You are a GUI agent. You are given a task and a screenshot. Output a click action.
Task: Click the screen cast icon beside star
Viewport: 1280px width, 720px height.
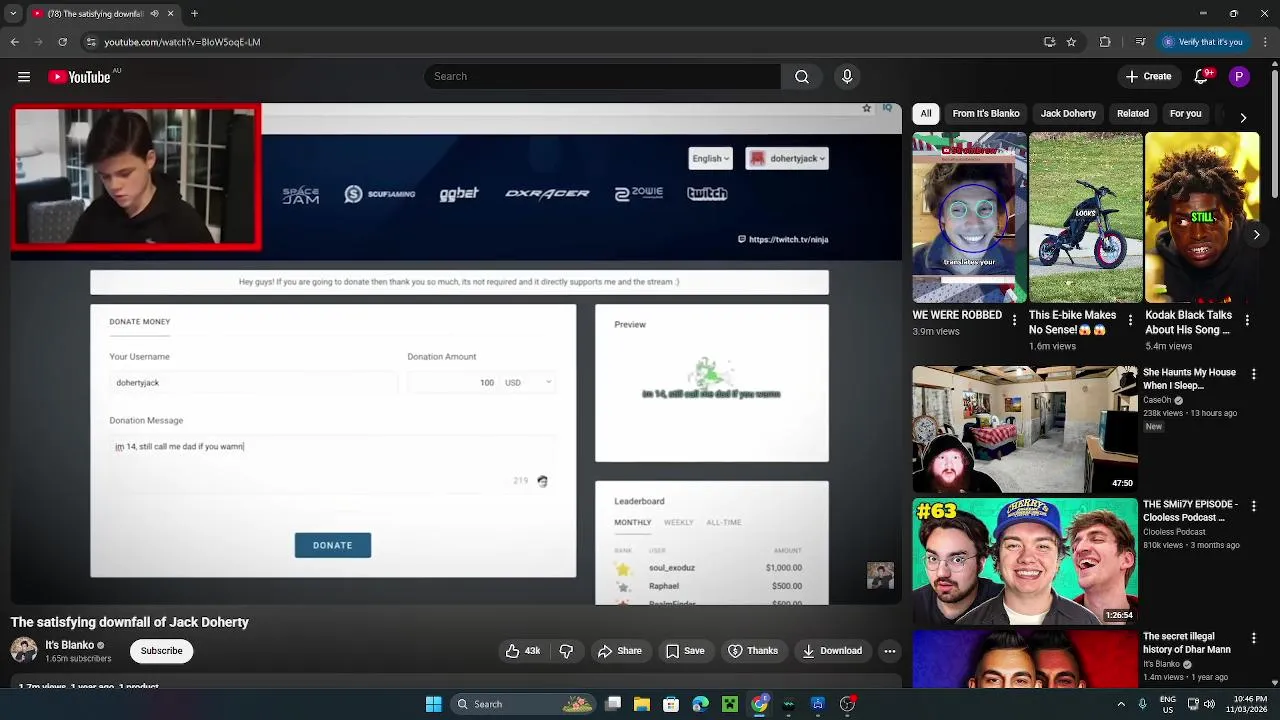coord(1049,42)
